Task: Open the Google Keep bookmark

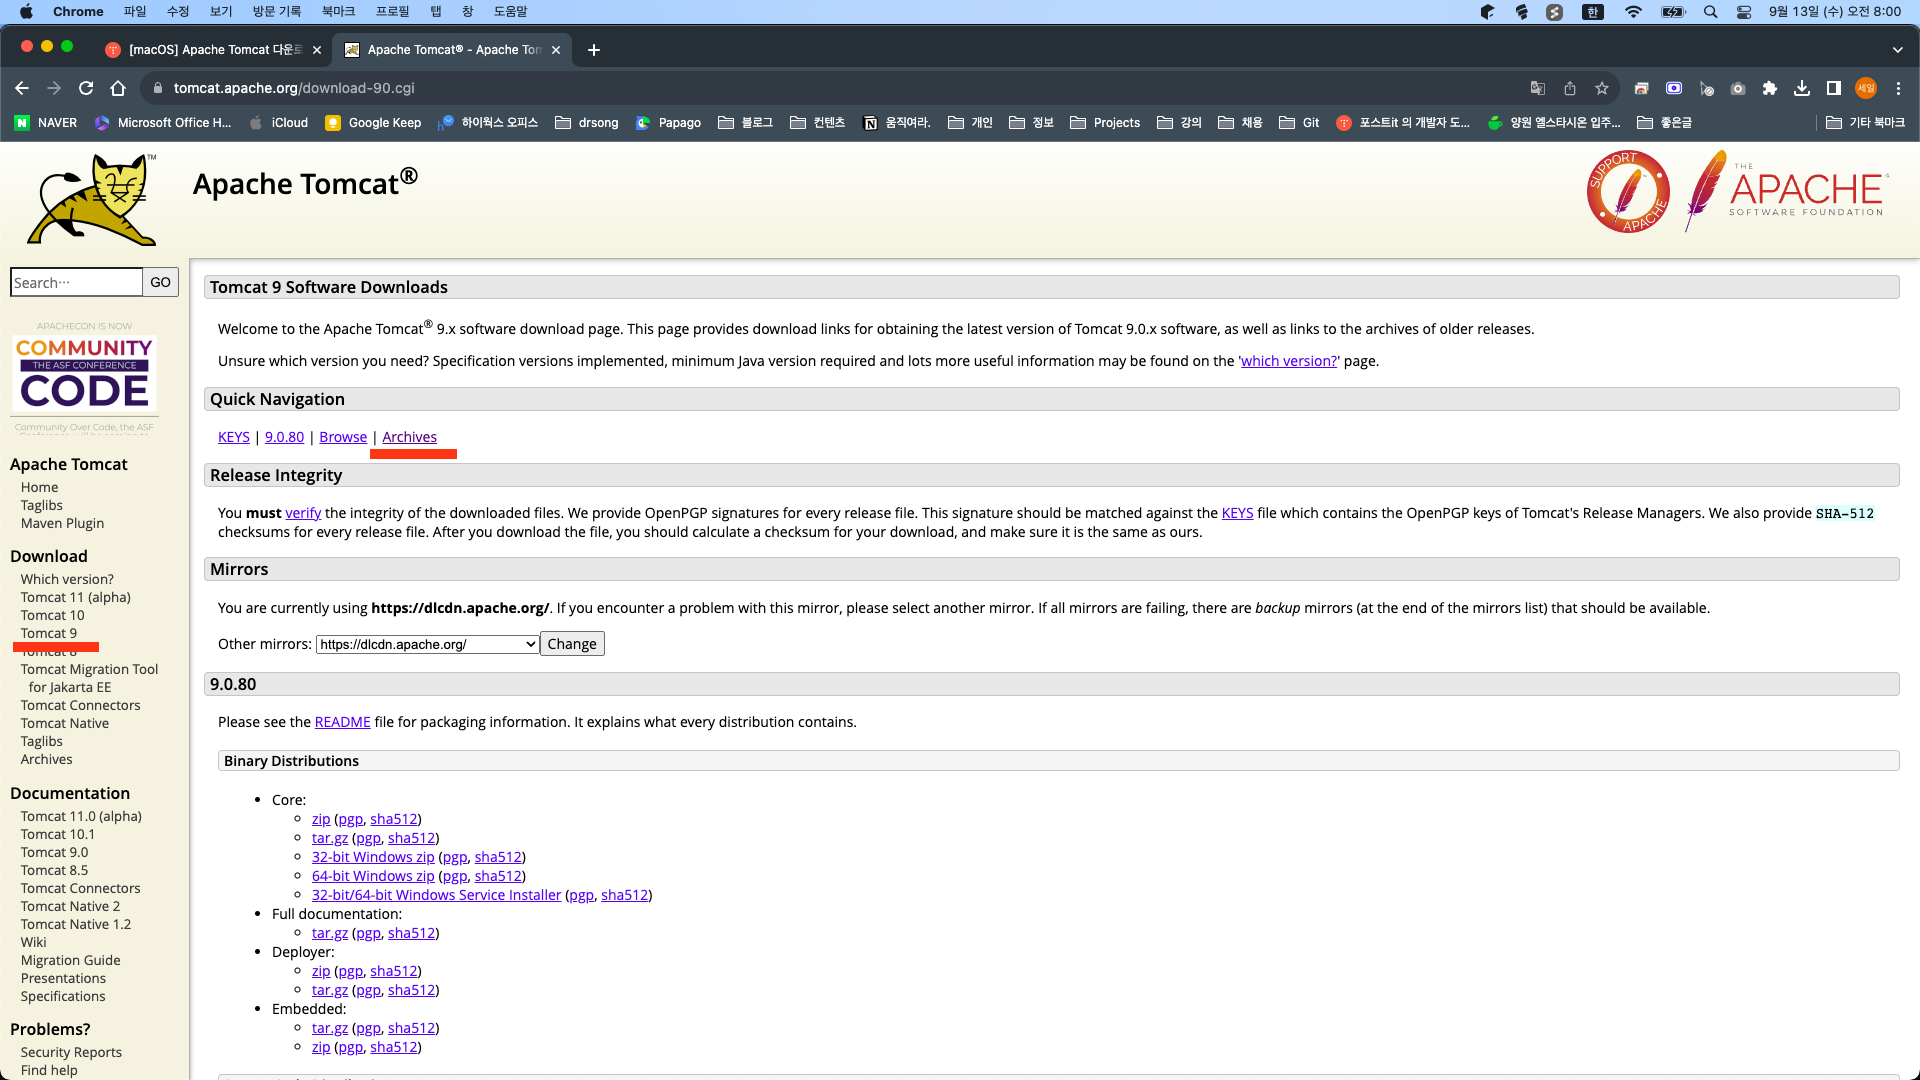Action: [x=373, y=123]
